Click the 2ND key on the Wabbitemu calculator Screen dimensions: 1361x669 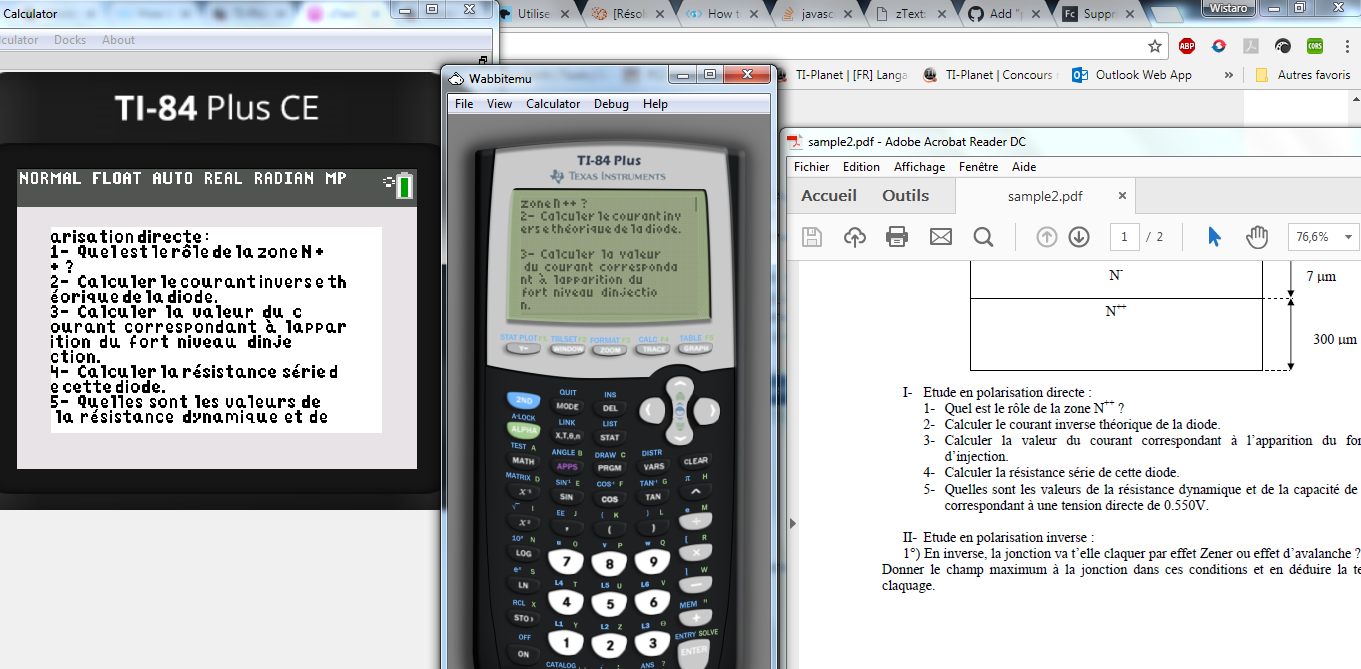click(523, 401)
